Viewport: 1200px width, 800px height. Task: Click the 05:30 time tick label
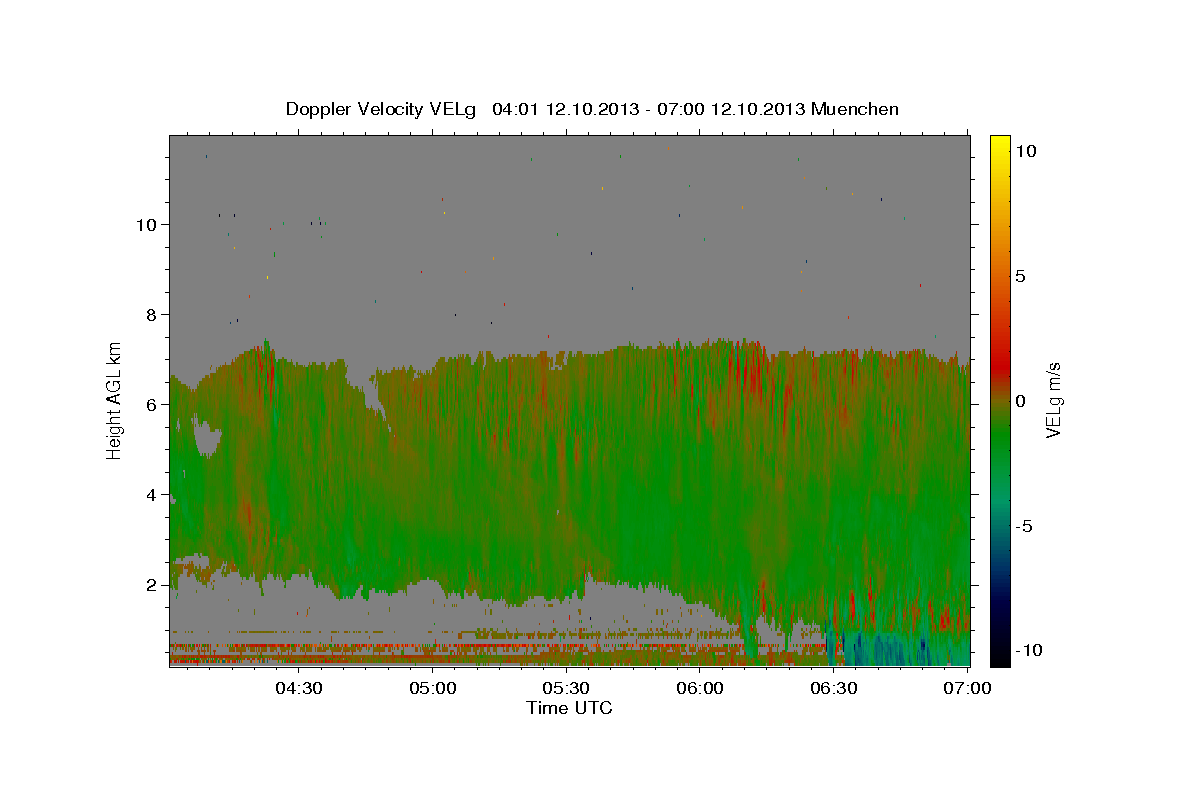point(566,688)
